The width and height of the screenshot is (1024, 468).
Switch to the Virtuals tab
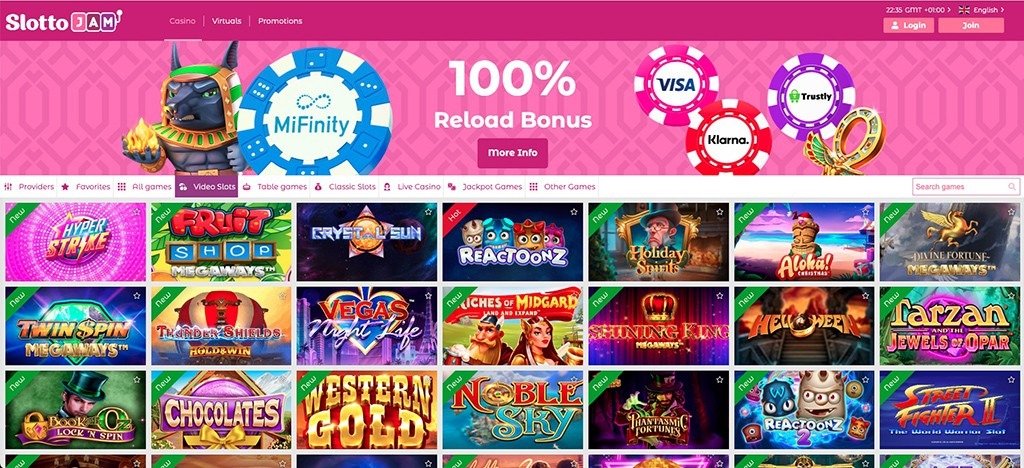tap(226, 21)
